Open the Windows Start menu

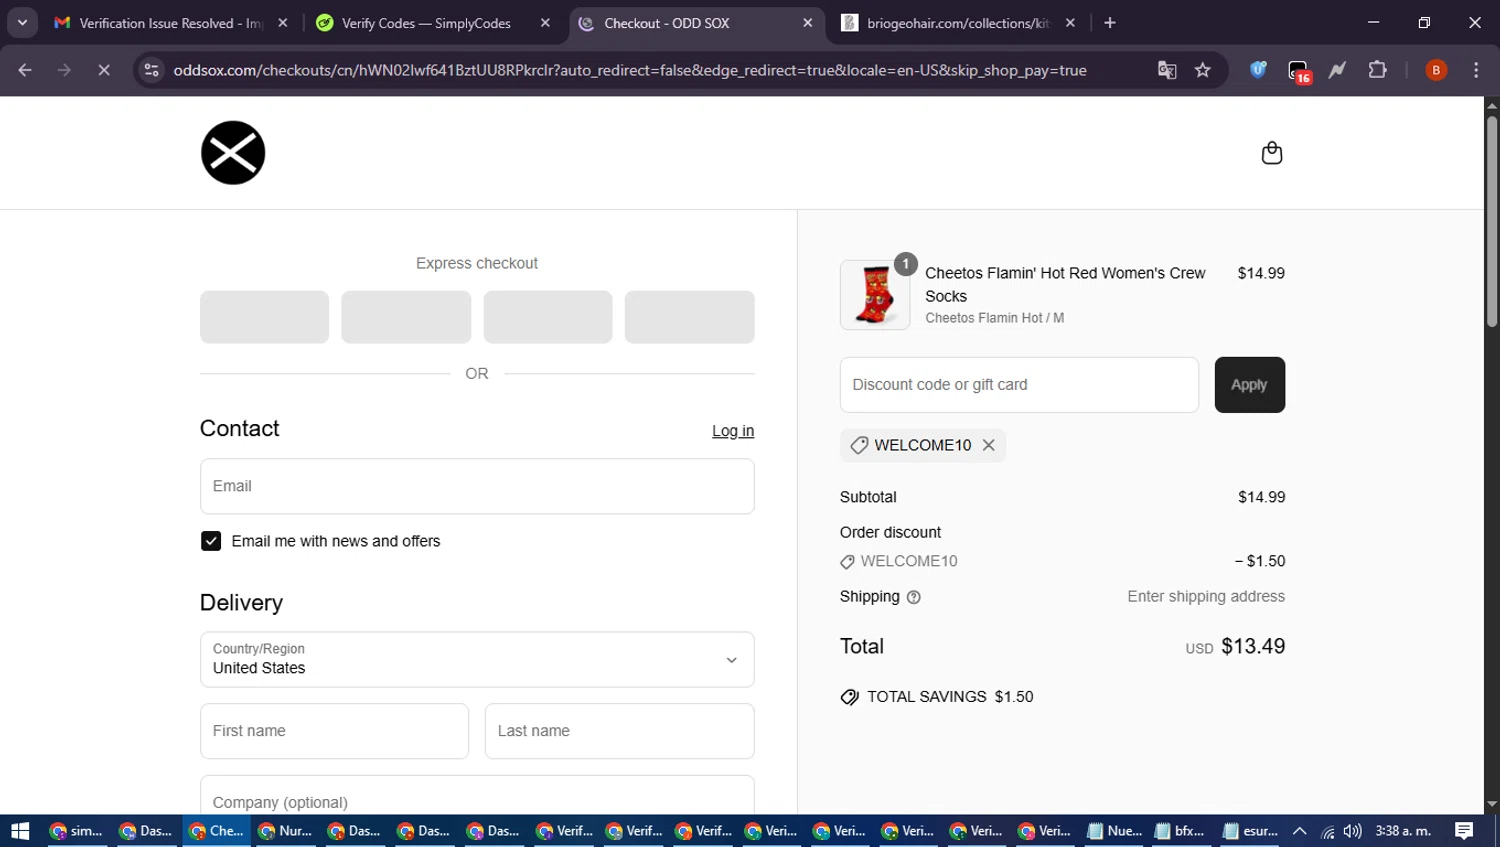coord(20,831)
